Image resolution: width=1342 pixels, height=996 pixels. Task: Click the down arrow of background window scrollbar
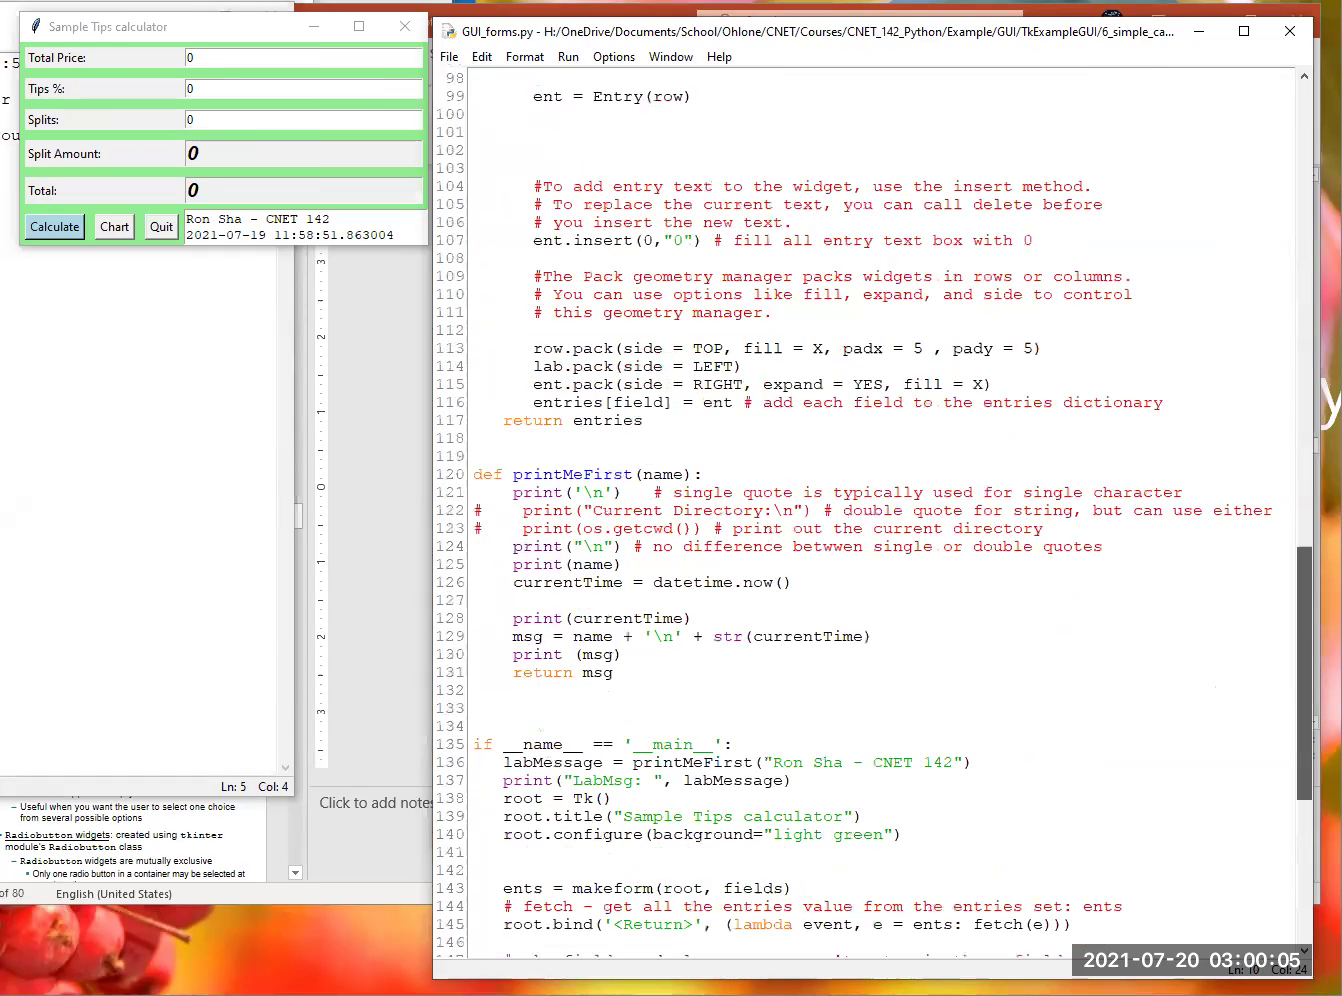point(285,768)
